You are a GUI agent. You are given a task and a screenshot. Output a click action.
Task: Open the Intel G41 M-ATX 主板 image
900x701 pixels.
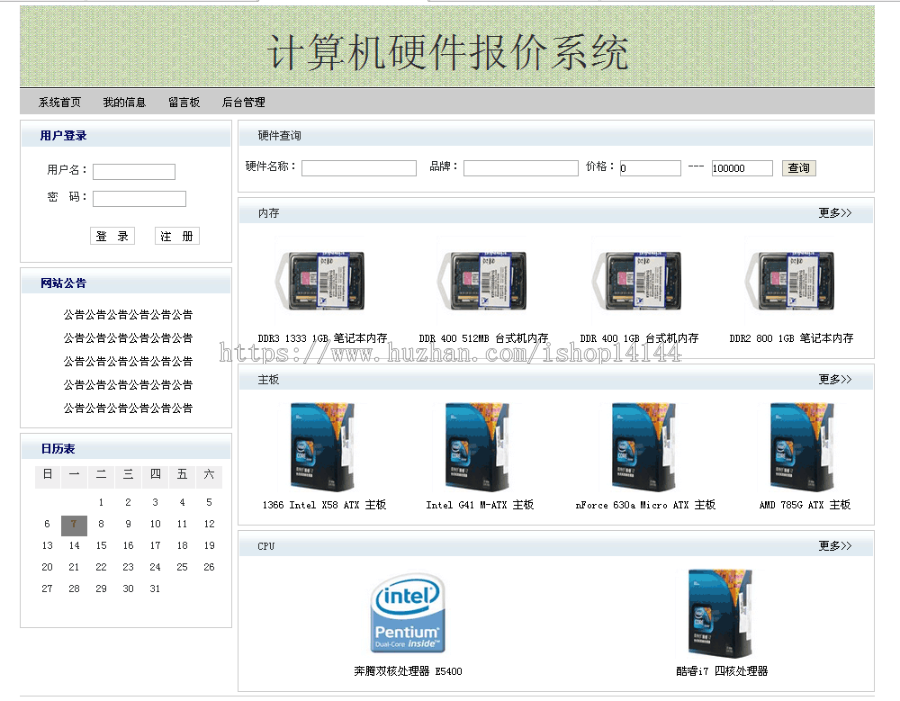[478, 447]
